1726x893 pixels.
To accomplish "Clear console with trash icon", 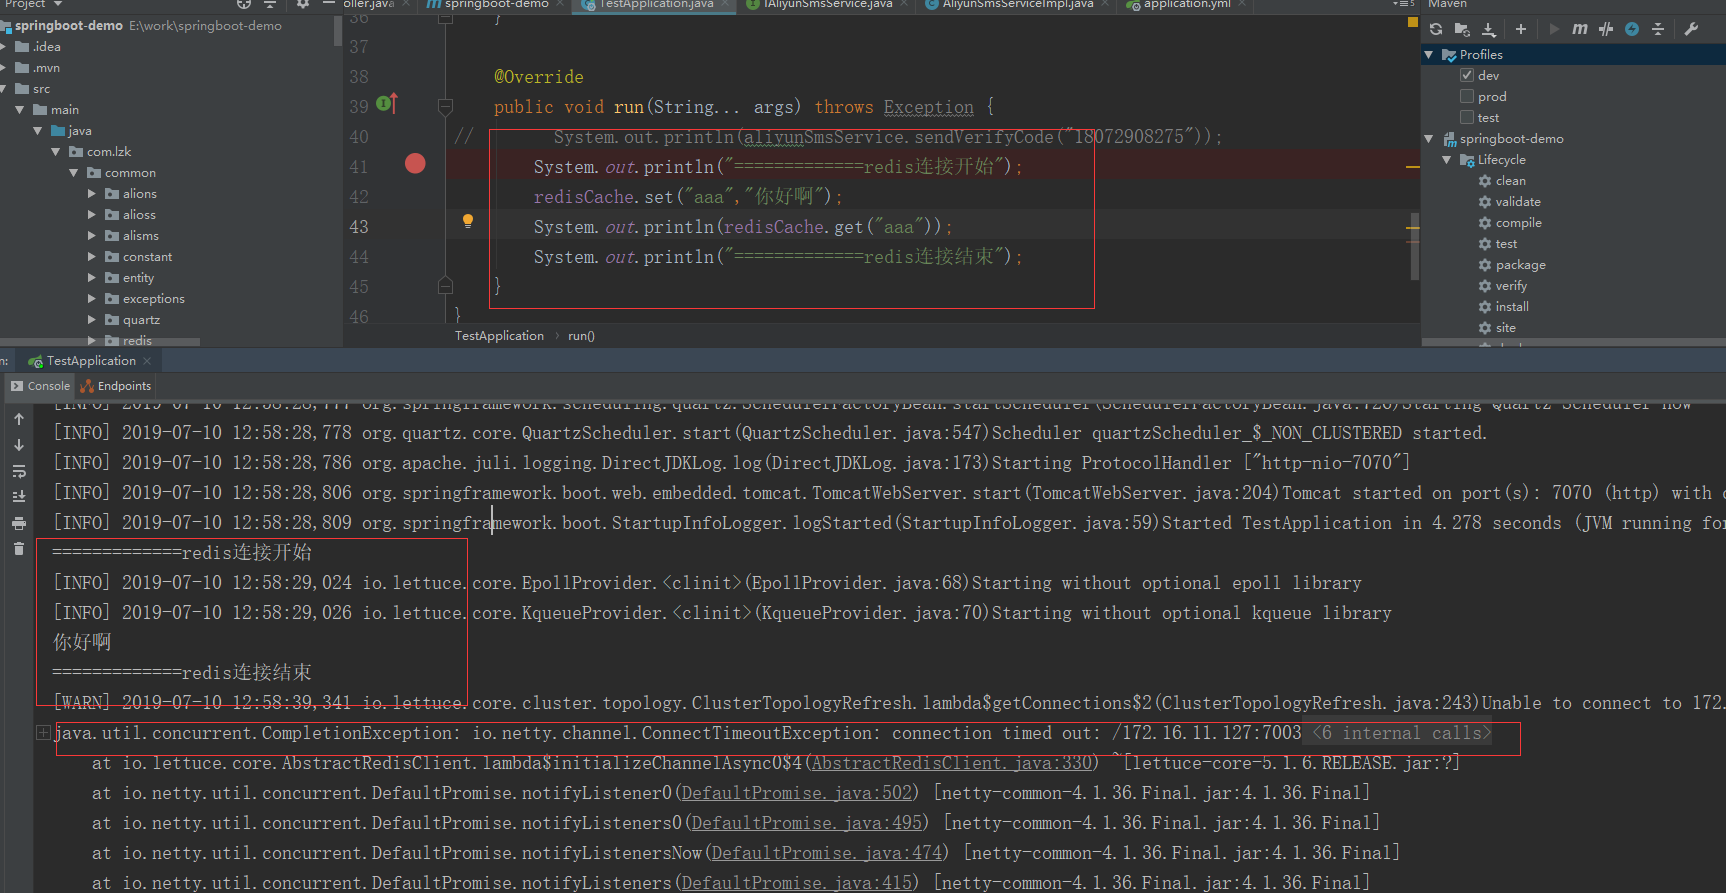I will tap(19, 549).
